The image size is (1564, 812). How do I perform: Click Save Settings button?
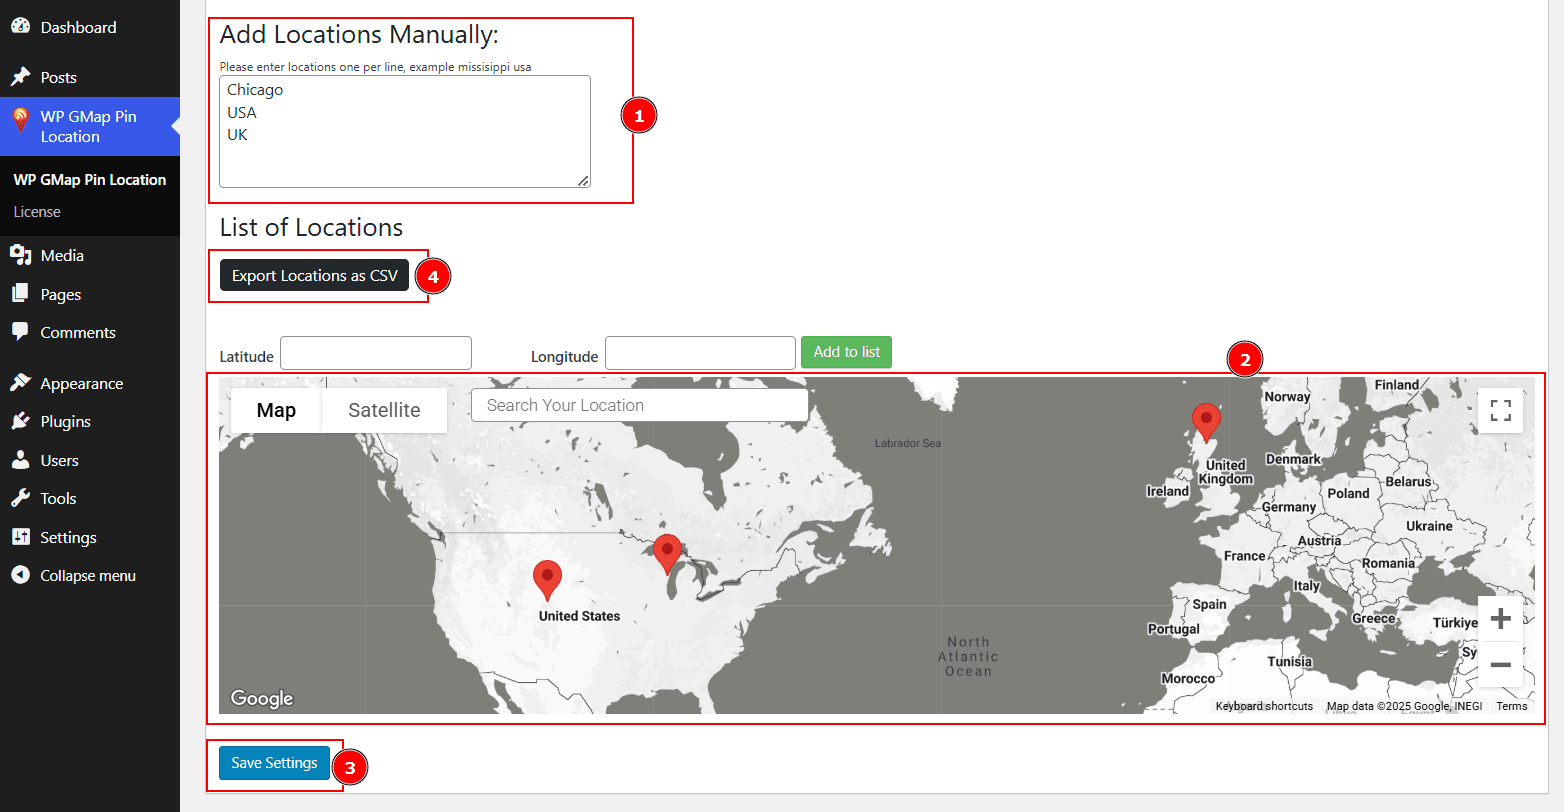point(274,763)
